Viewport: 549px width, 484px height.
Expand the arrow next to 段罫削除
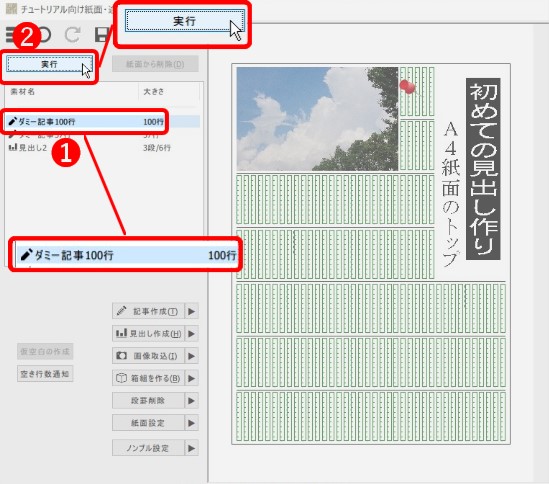coord(192,401)
